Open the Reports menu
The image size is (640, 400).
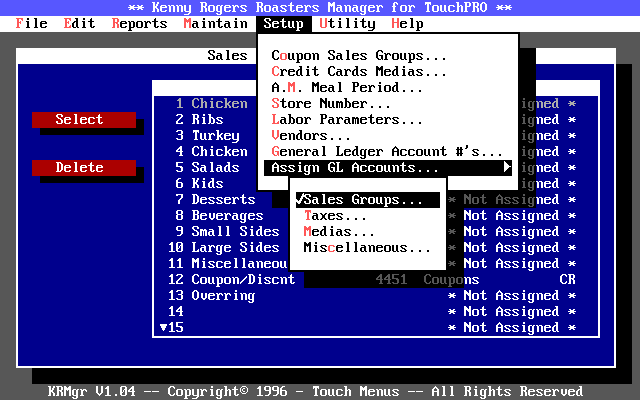click(139, 24)
